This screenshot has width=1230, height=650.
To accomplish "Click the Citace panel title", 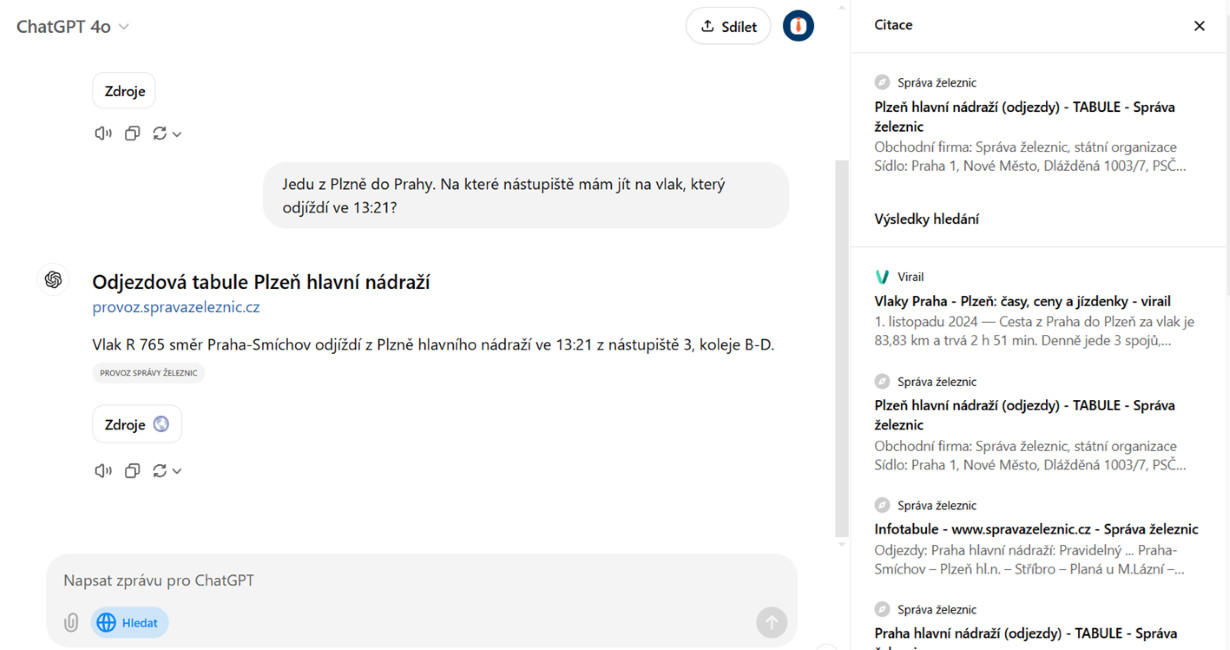I will click(x=893, y=25).
